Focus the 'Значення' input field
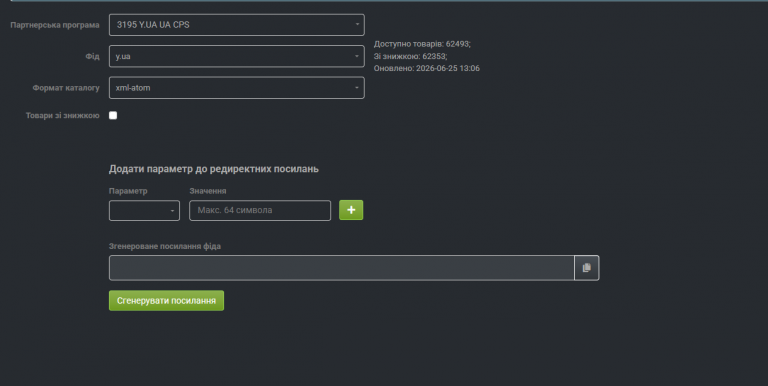This screenshot has height=386, width=768. [x=260, y=211]
